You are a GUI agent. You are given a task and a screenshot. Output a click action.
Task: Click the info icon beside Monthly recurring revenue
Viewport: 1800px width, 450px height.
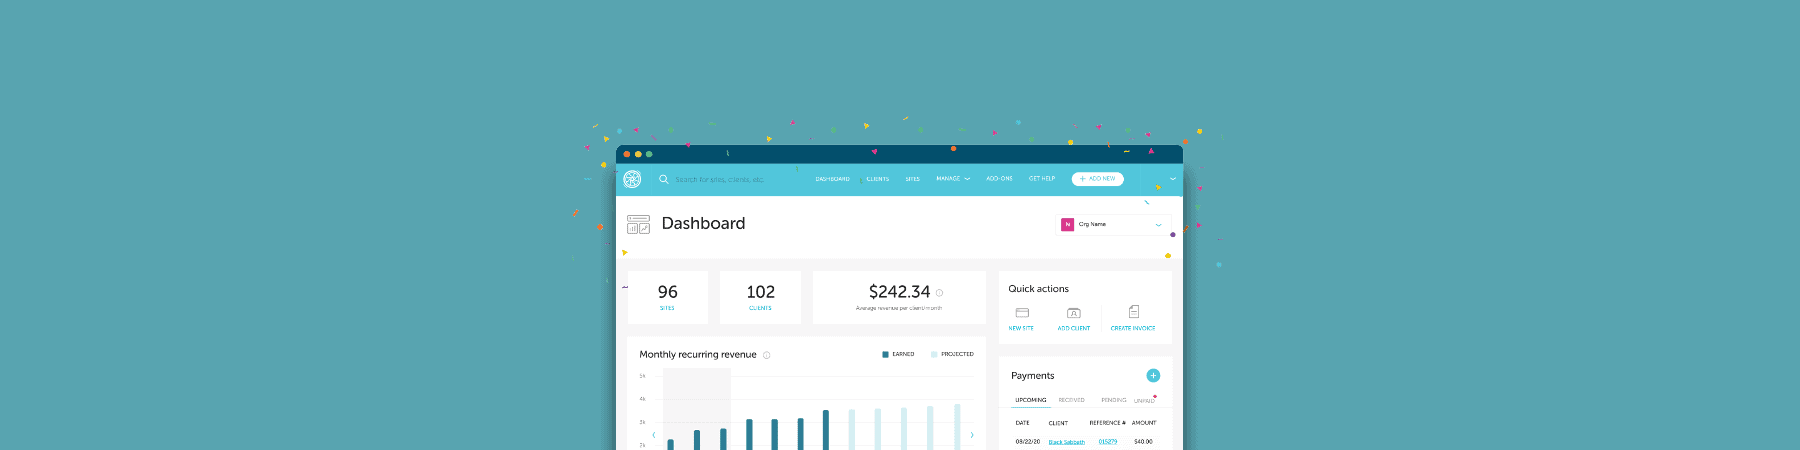[767, 355]
